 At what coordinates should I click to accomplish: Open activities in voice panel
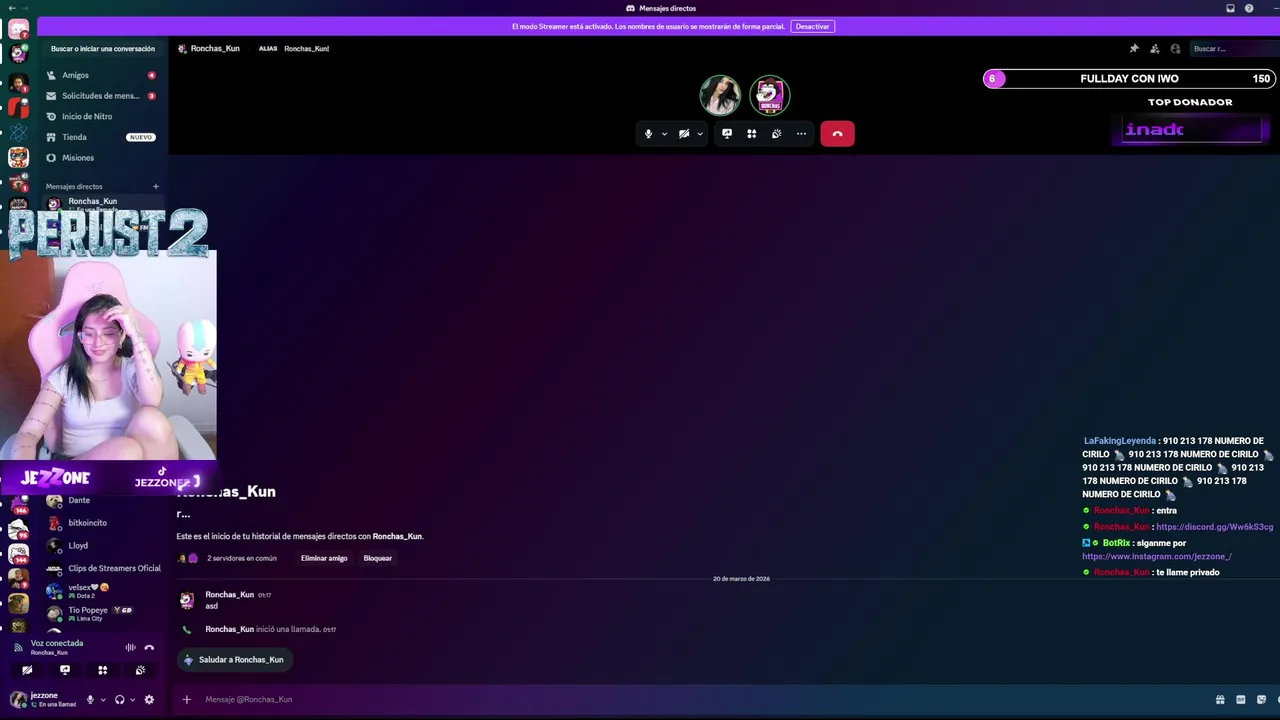tap(102, 670)
